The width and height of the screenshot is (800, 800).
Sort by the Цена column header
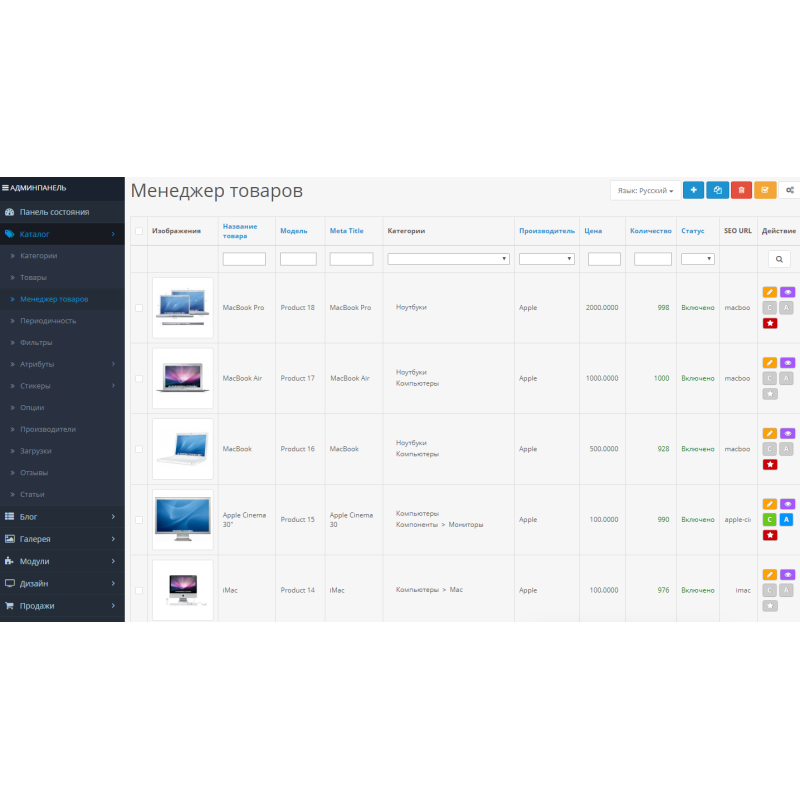593,231
